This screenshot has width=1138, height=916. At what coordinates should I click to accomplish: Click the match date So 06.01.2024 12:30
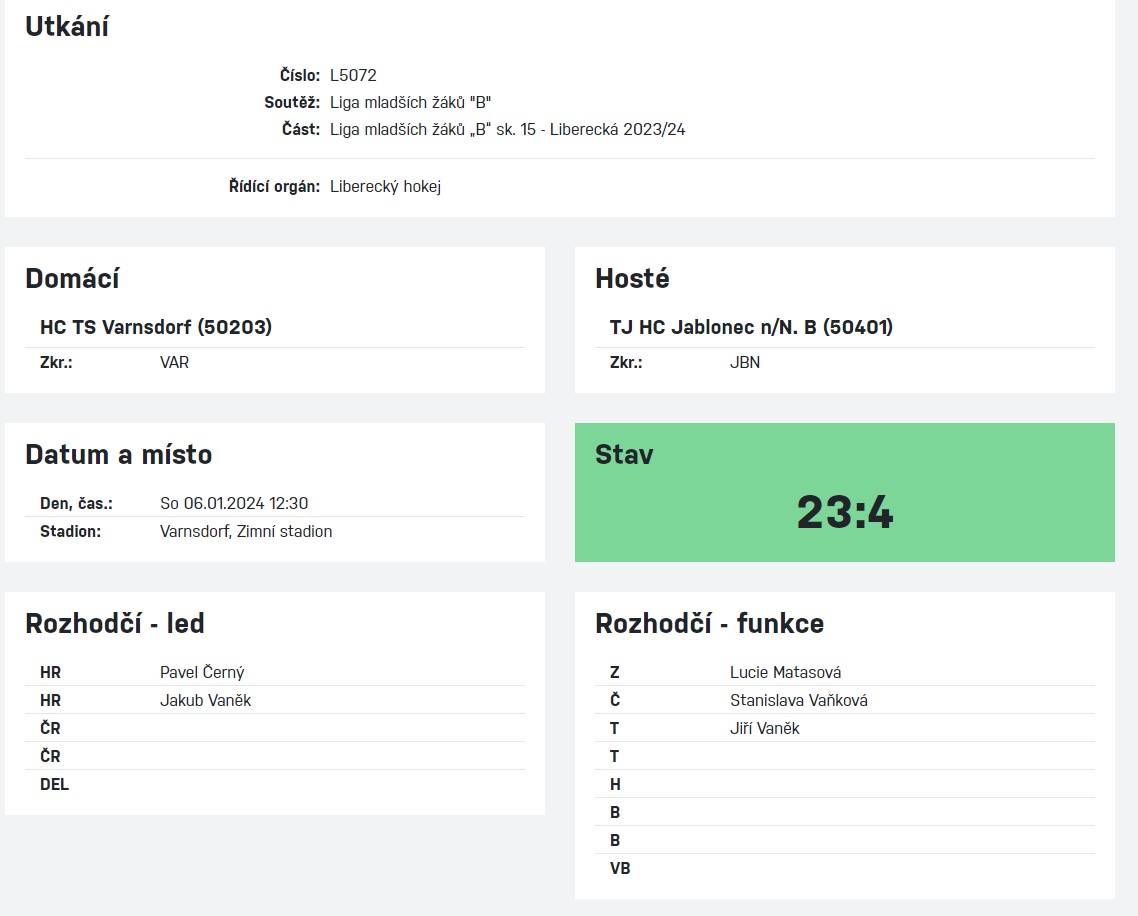coord(234,503)
